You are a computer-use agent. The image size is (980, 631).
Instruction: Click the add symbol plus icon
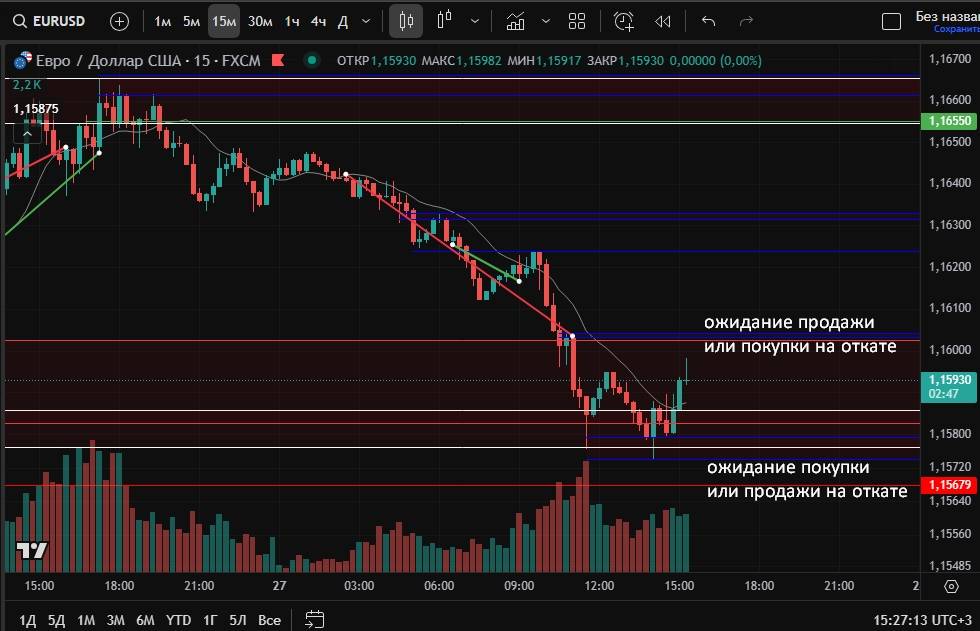(119, 21)
